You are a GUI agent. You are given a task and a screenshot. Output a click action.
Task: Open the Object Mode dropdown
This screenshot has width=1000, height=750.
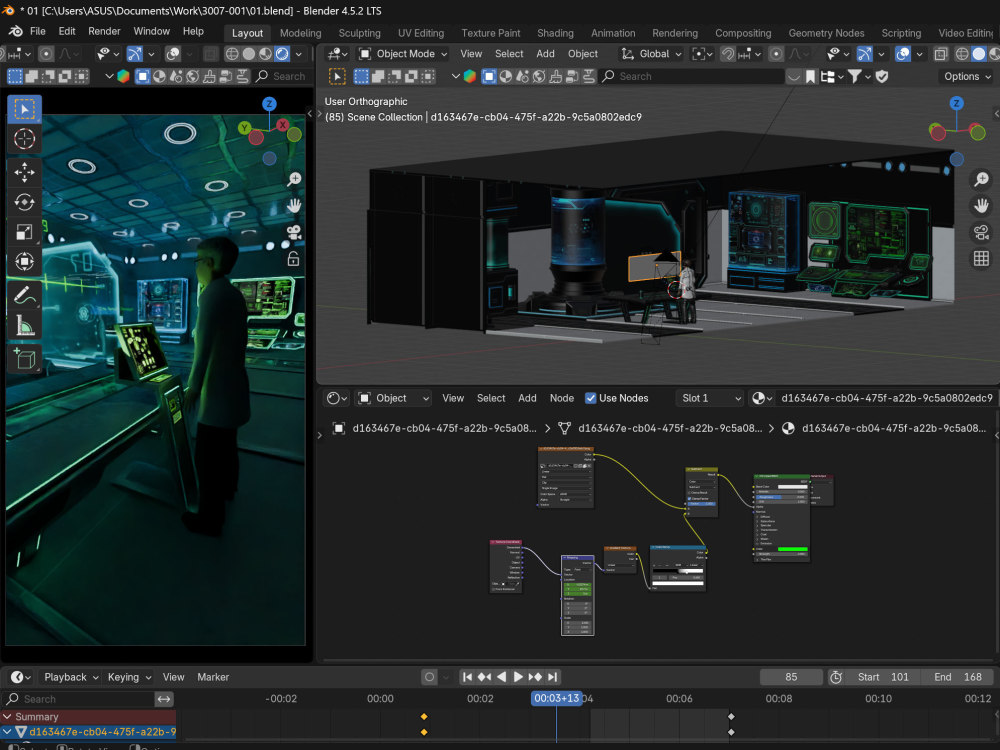click(x=402, y=54)
